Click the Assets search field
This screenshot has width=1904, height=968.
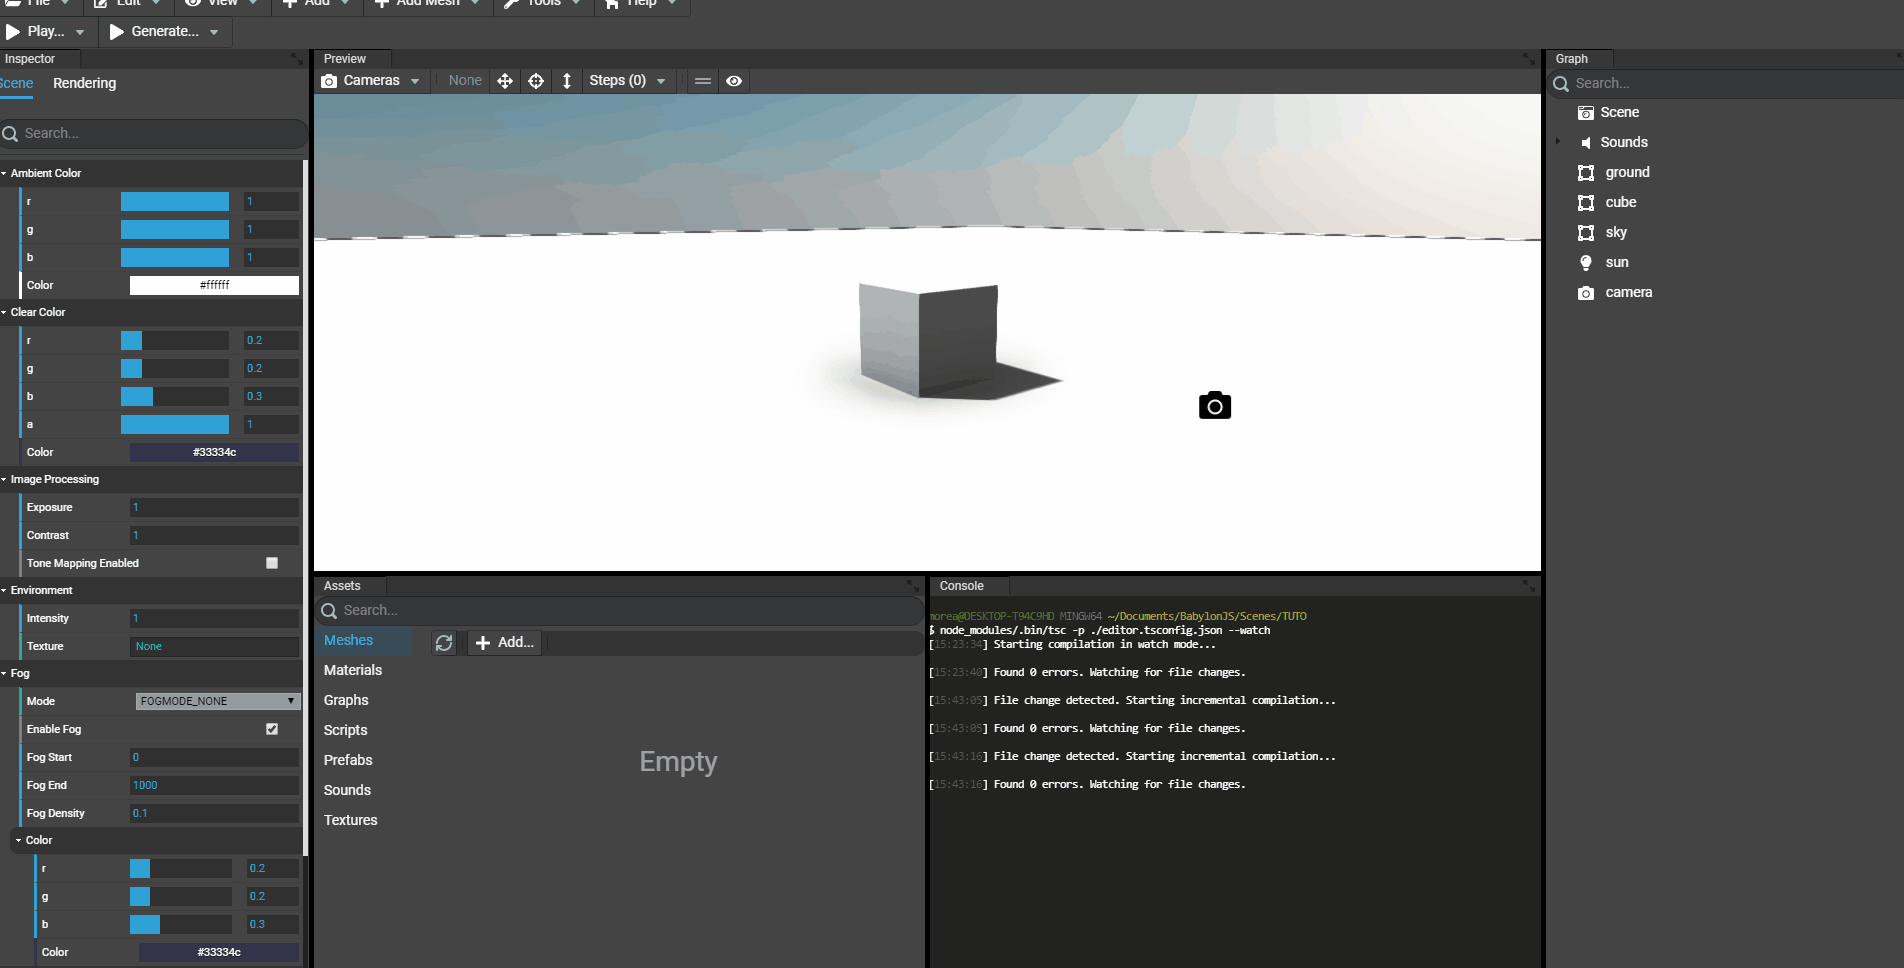click(620, 611)
